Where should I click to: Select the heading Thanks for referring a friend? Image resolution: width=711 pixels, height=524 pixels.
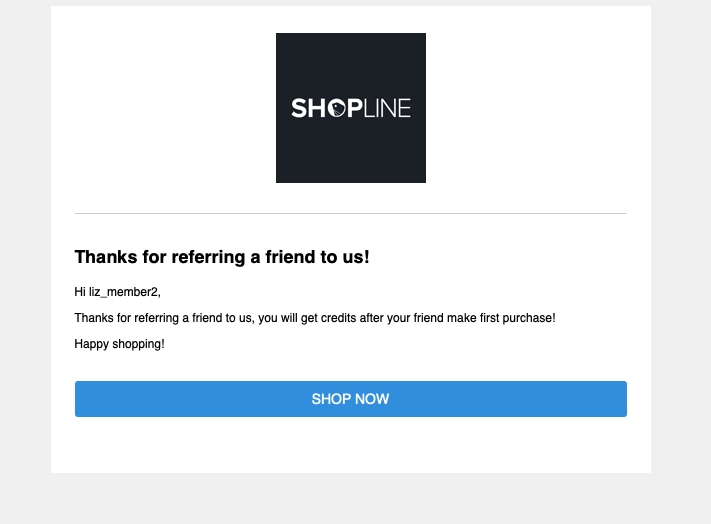point(222,257)
